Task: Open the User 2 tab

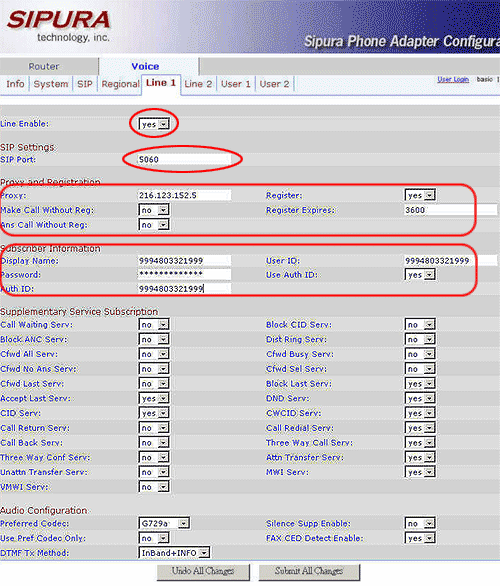Action: [274, 84]
